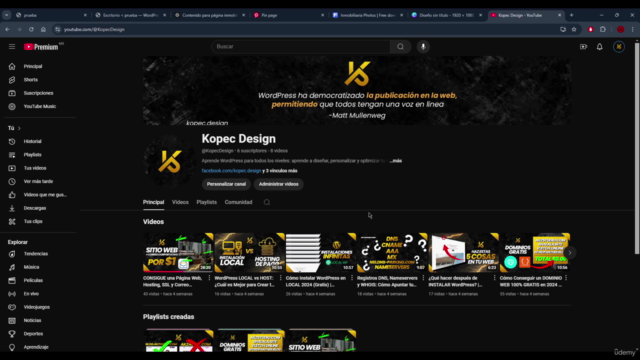The width and height of the screenshot is (640, 360).
Task: Bookmark page with star icon
Action: click(574, 29)
